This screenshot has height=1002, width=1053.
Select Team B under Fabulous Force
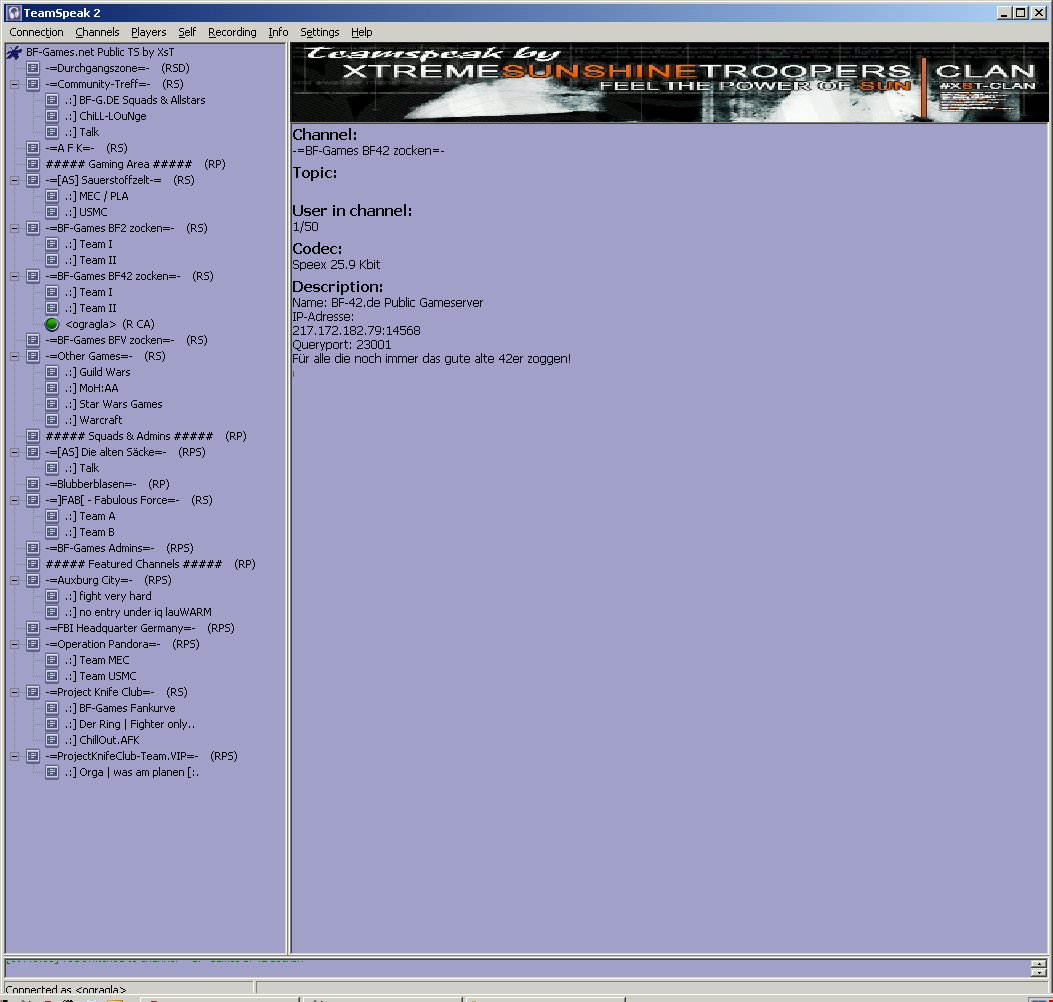(x=90, y=533)
